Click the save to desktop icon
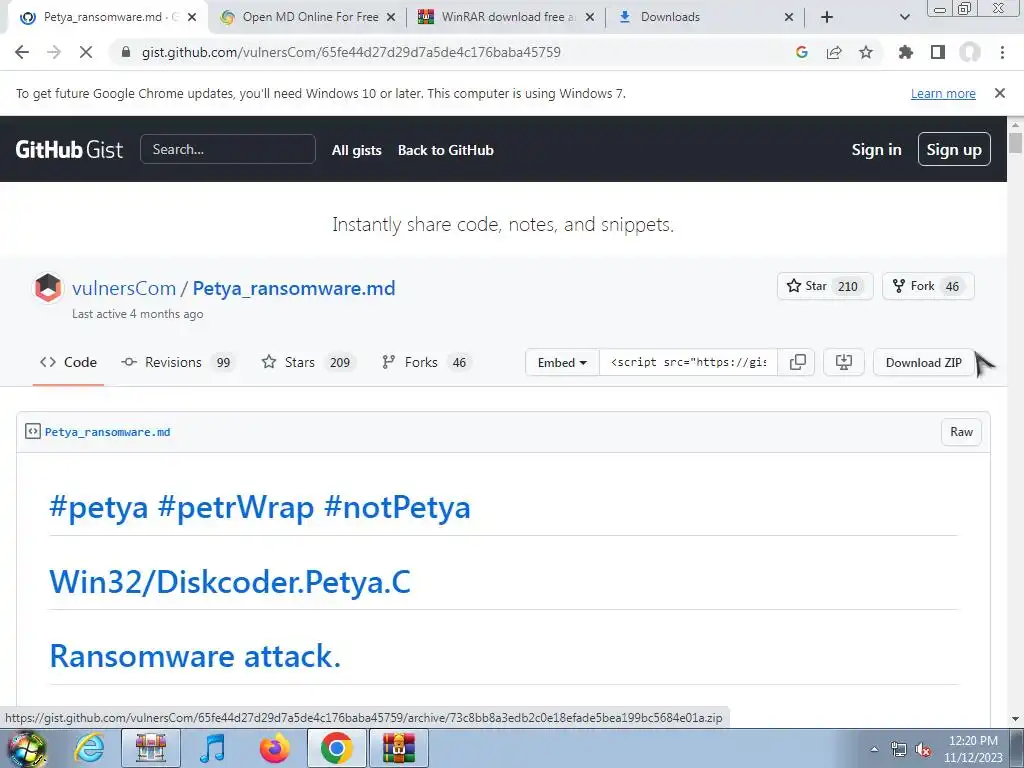This screenshot has width=1024, height=768. coord(844,362)
